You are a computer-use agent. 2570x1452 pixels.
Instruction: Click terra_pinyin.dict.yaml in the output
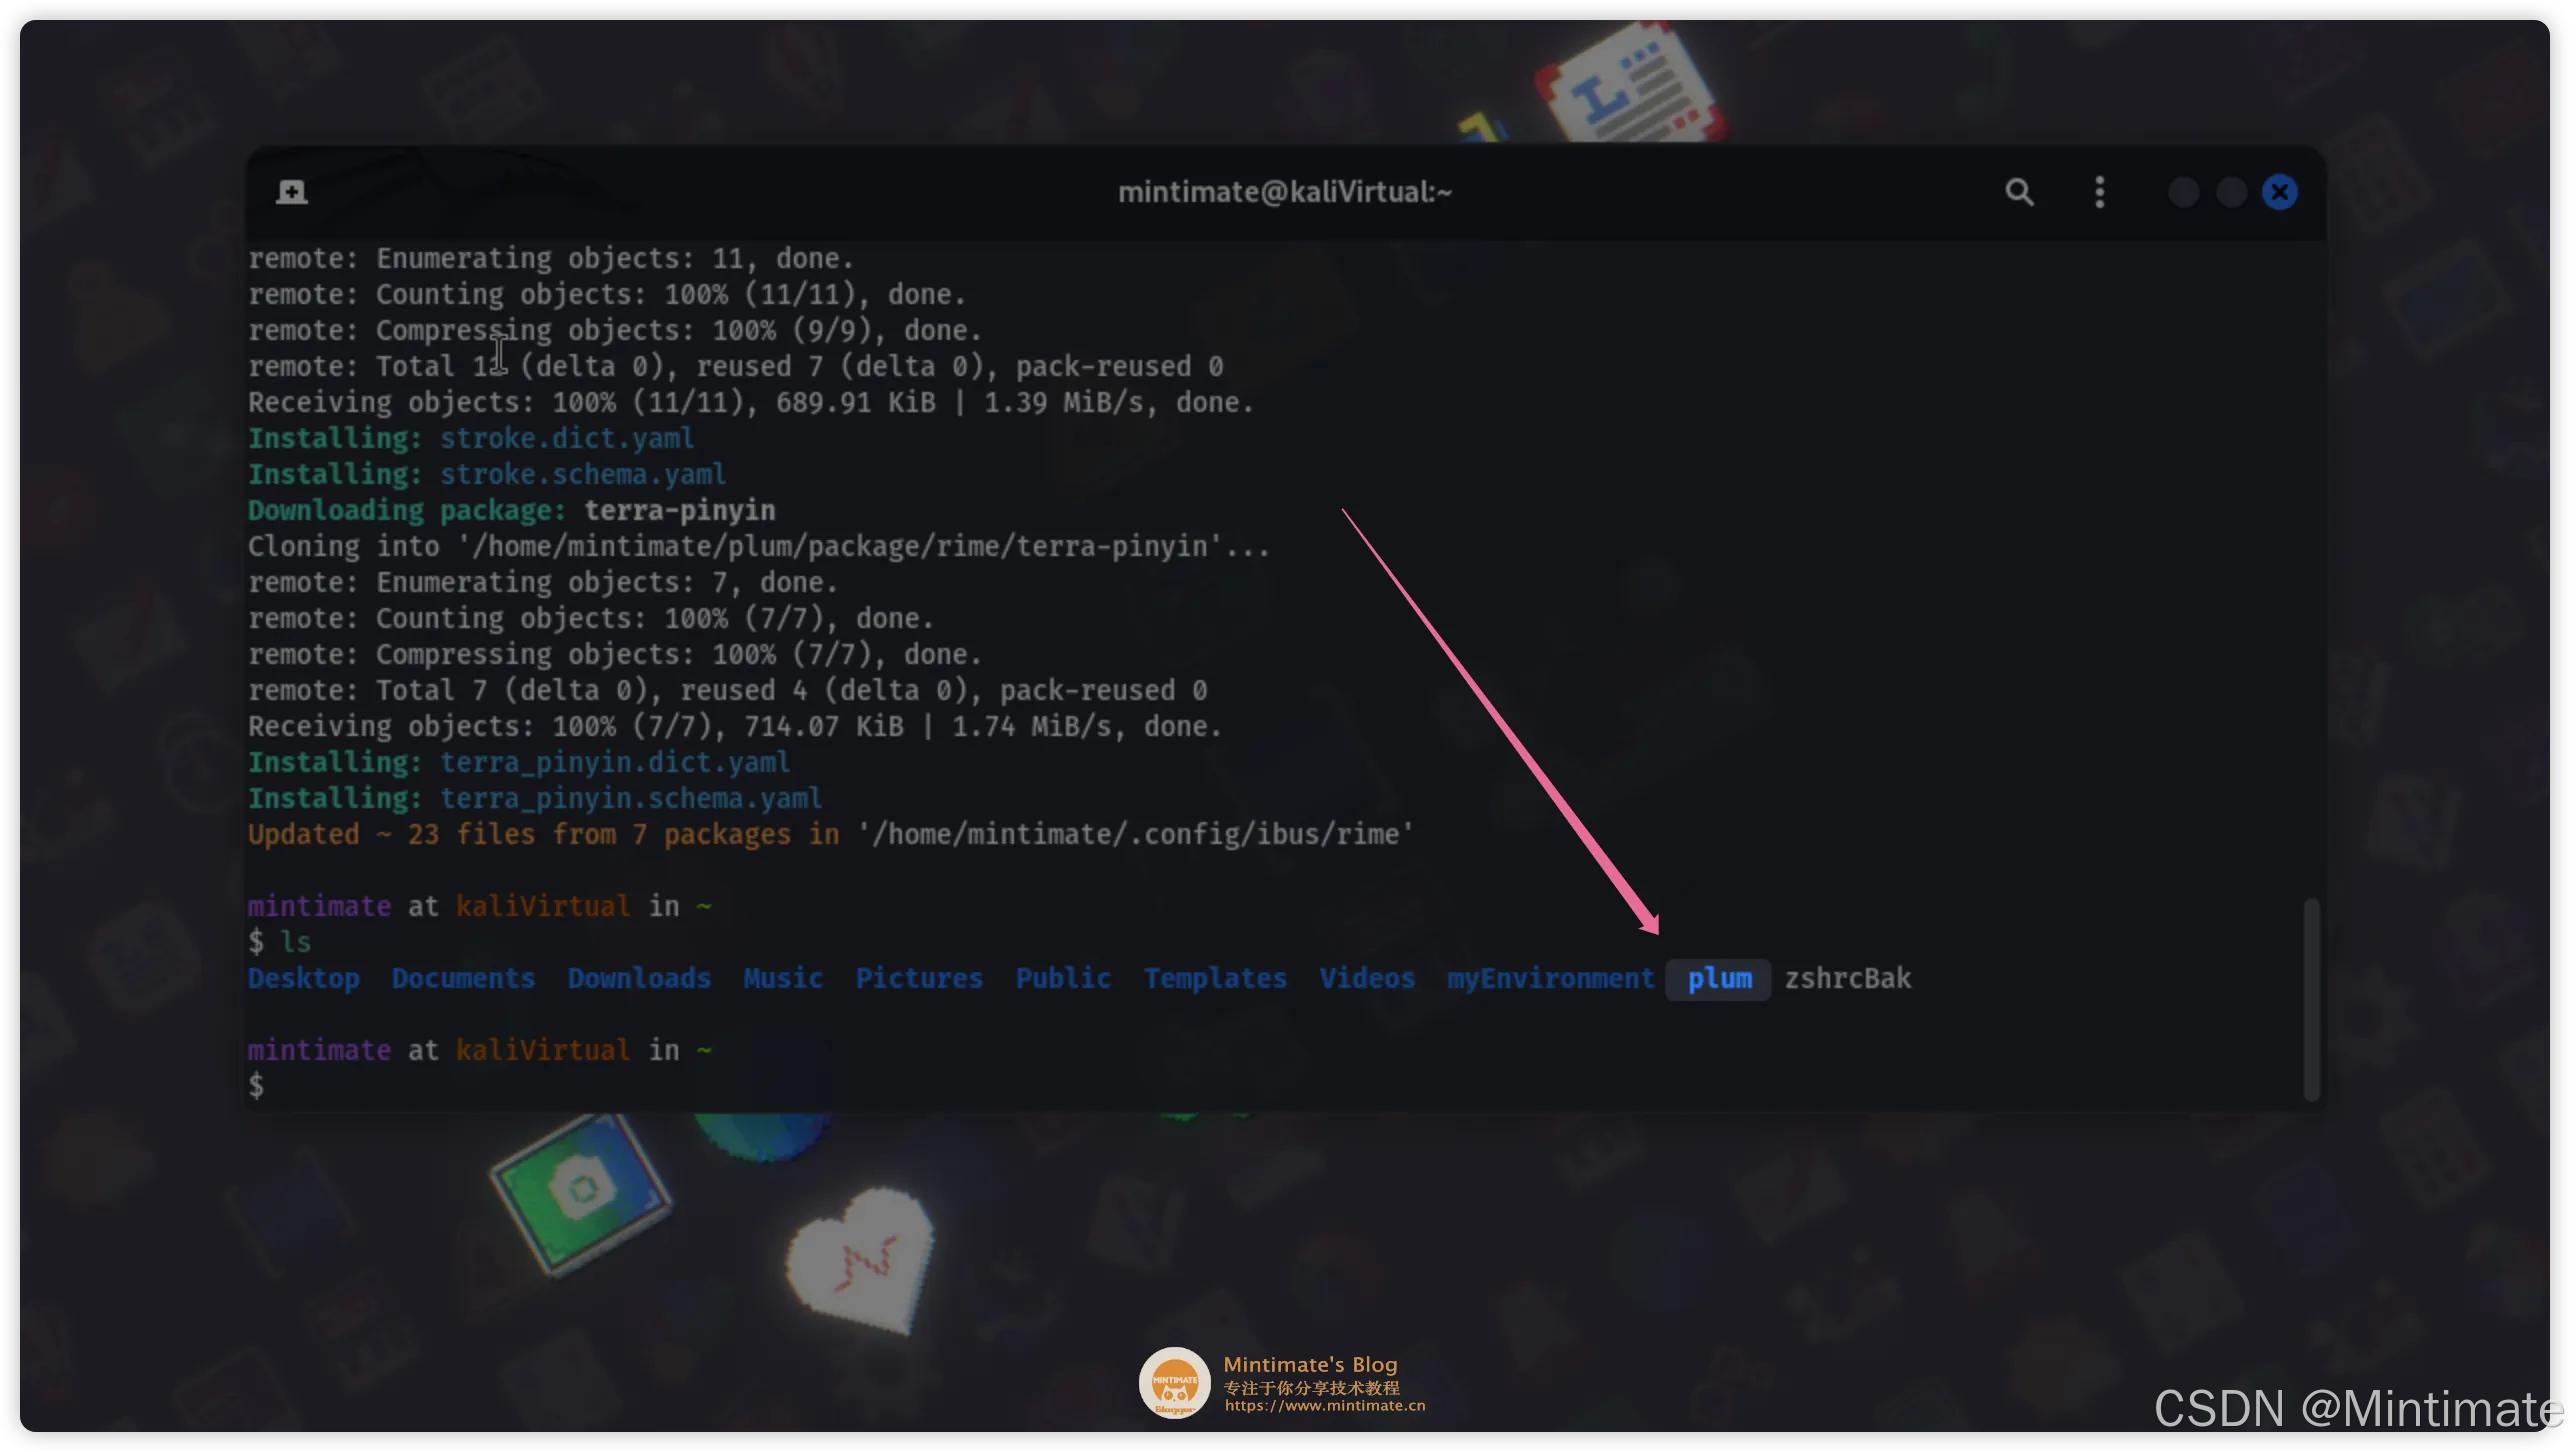[615, 762]
